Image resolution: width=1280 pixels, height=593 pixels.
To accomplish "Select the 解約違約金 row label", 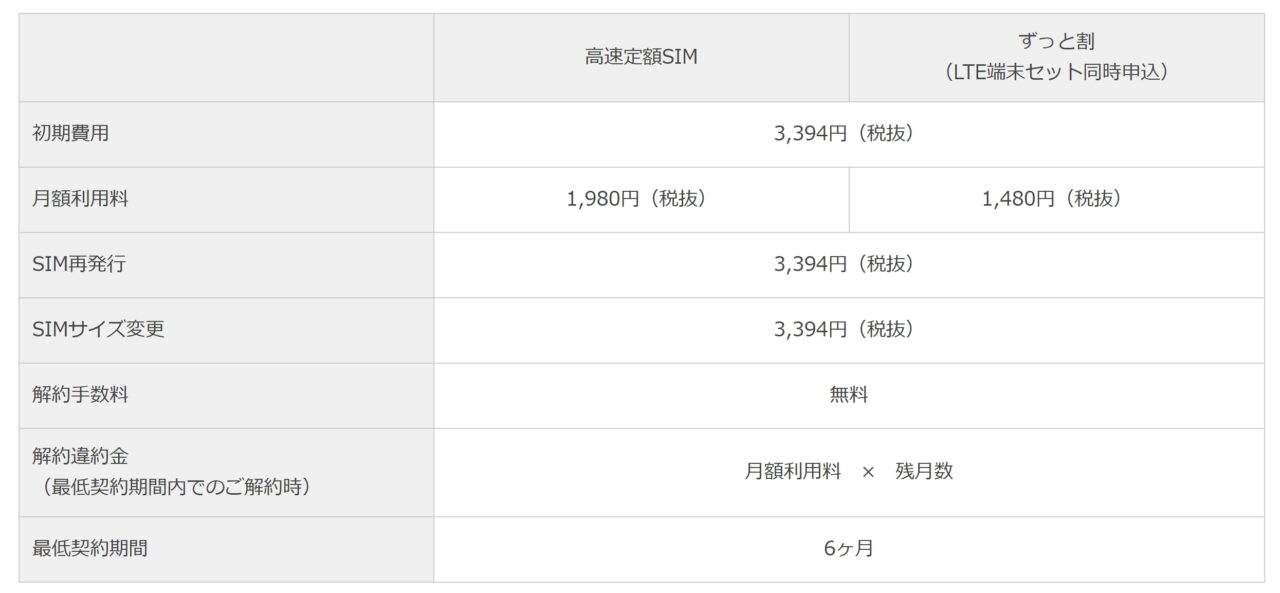I will click(80, 456).
